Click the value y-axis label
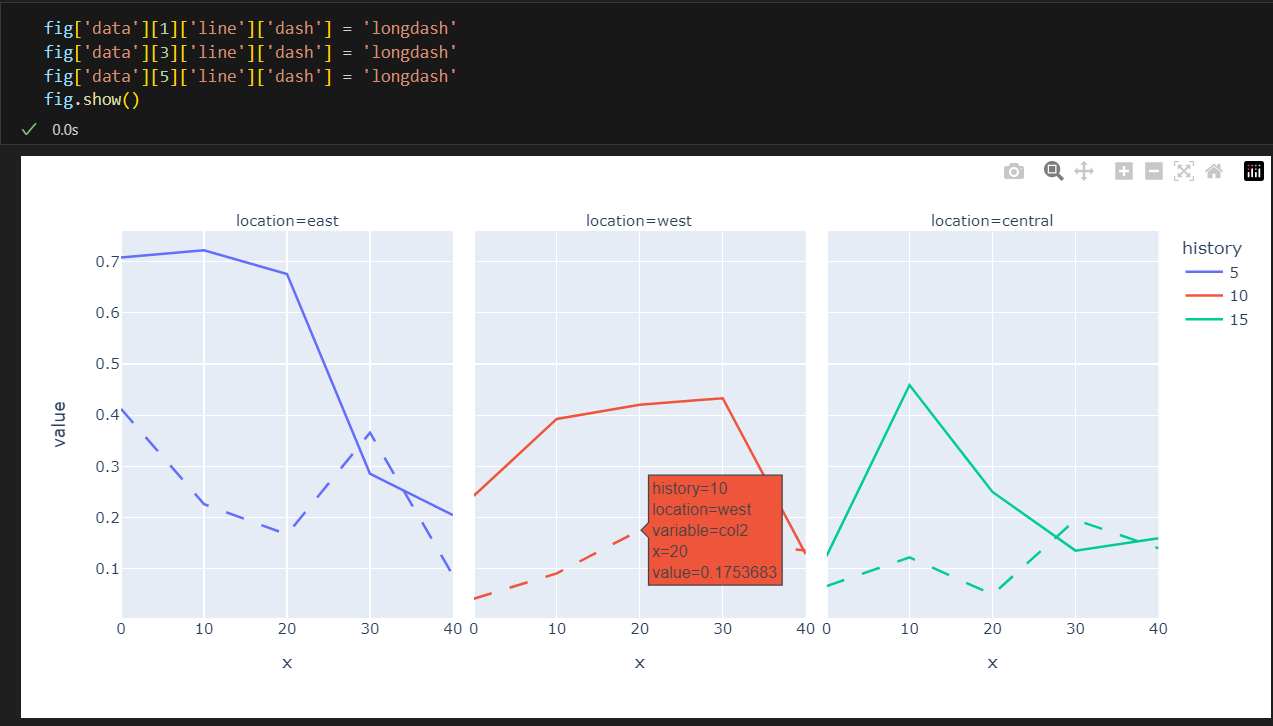The image size is (1273, 726). pos(59,424)
